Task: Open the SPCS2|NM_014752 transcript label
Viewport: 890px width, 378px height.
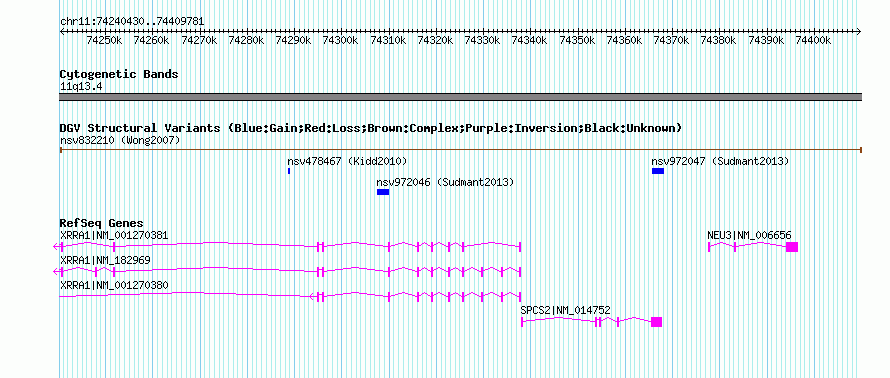Action: tap(565, 310)
